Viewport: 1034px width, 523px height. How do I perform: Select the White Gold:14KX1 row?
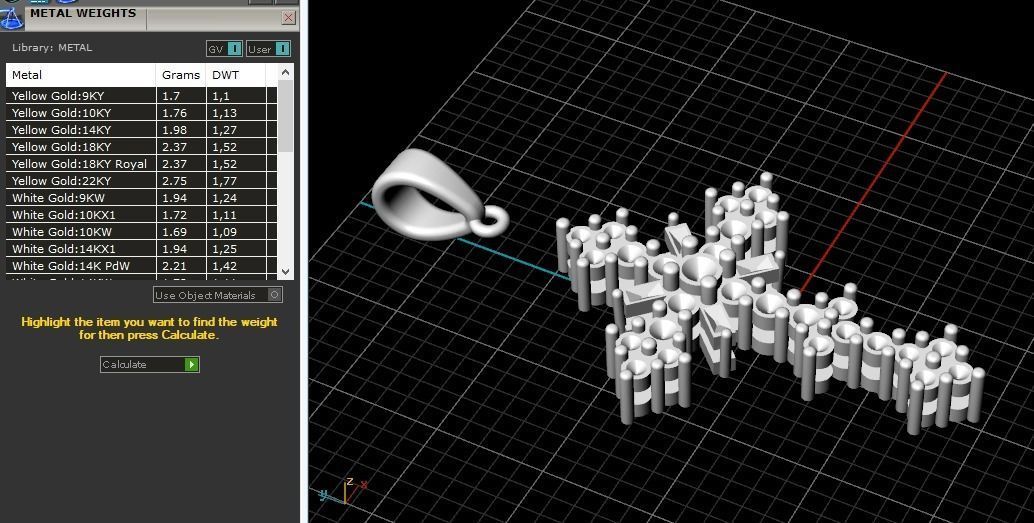point(142,249)
